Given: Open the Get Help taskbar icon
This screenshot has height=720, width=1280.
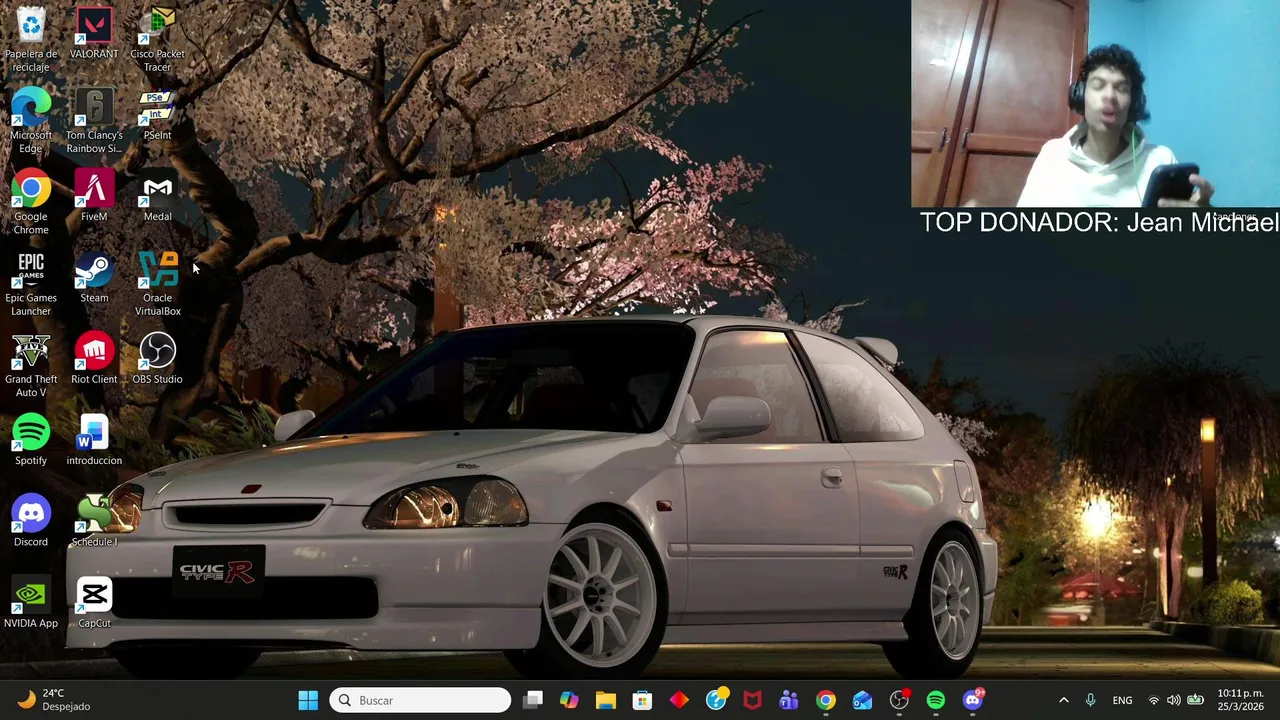Looking at the screenshot, I should pyautogui.click(x=716, y=700).
